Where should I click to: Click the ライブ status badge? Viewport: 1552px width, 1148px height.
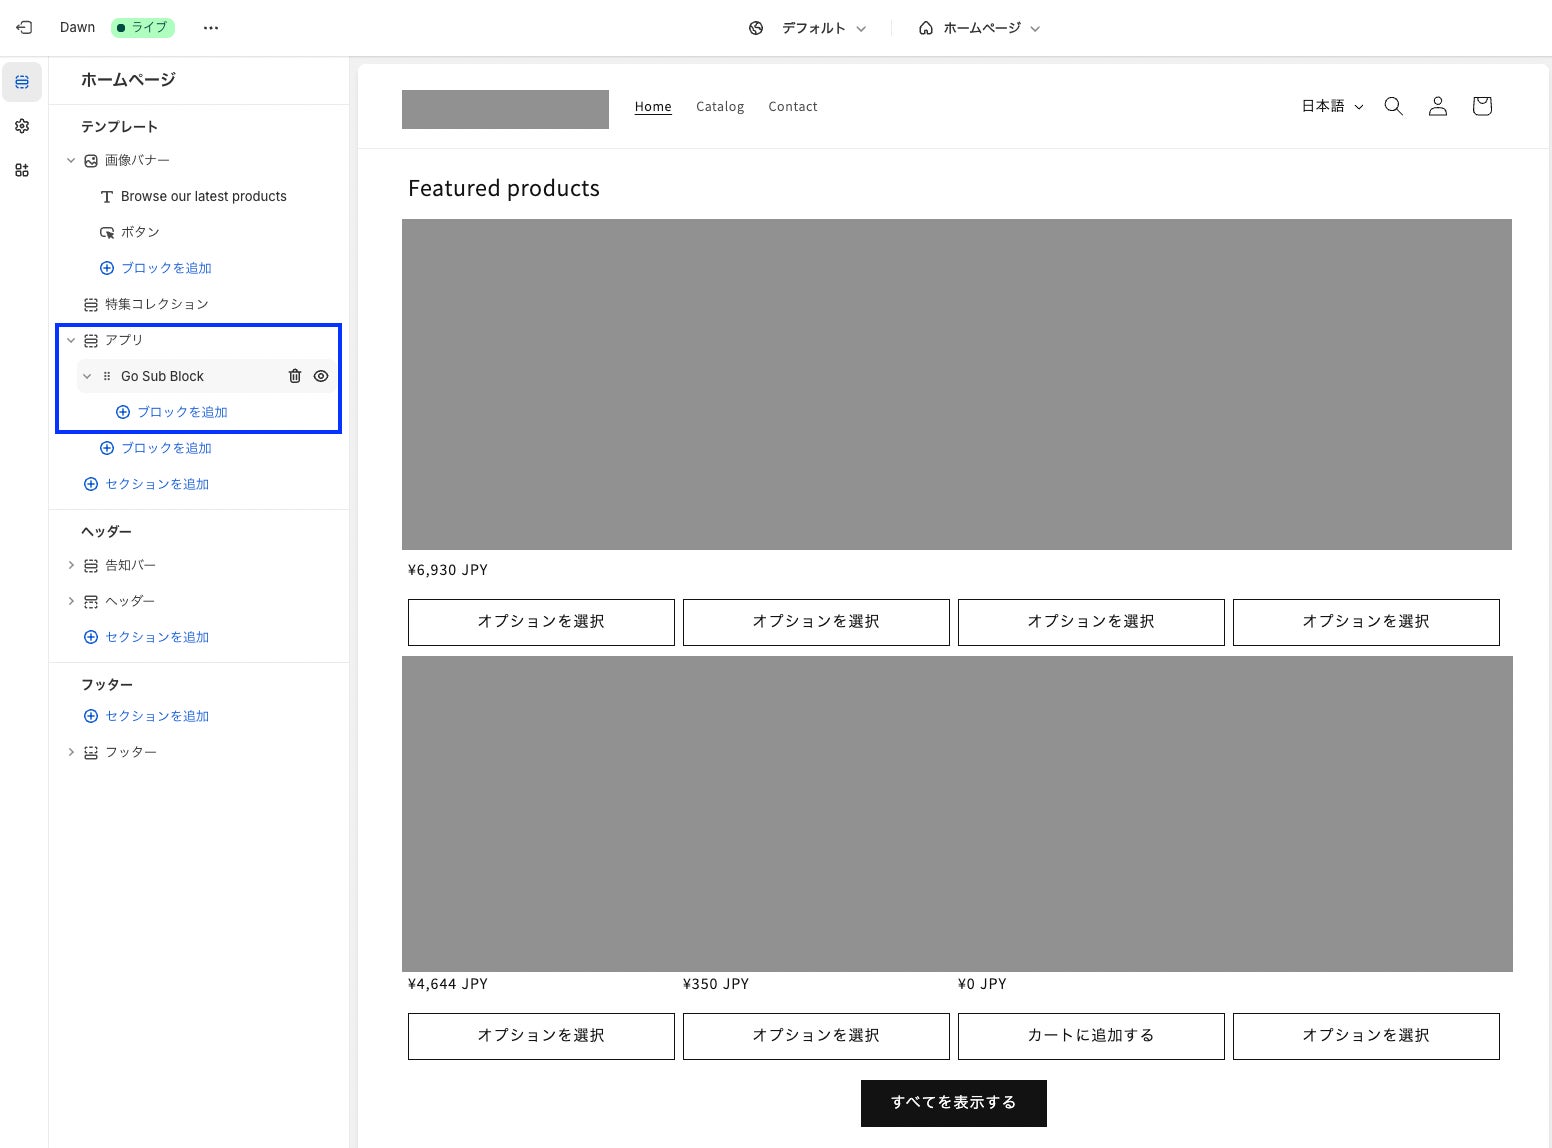pos(143,28)
